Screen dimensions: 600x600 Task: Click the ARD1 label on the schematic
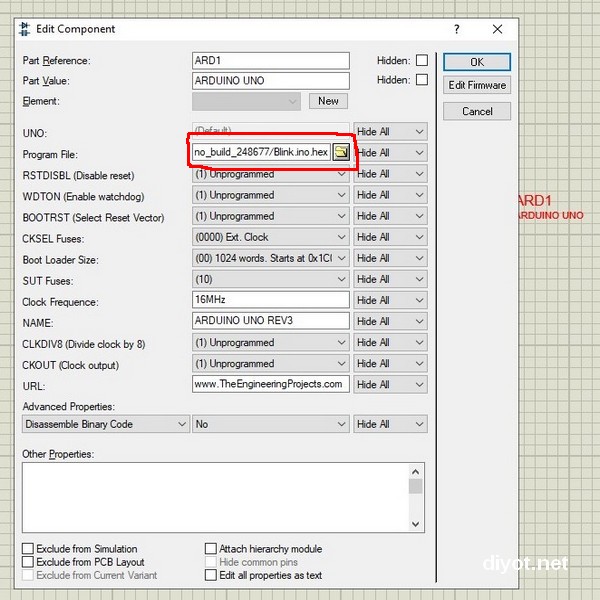pos(535,201)
